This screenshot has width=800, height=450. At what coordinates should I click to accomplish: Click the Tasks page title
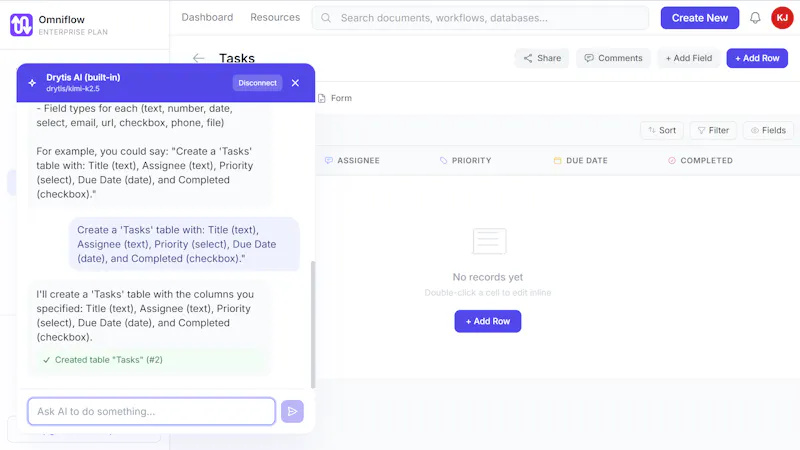[x=237, y=58]
